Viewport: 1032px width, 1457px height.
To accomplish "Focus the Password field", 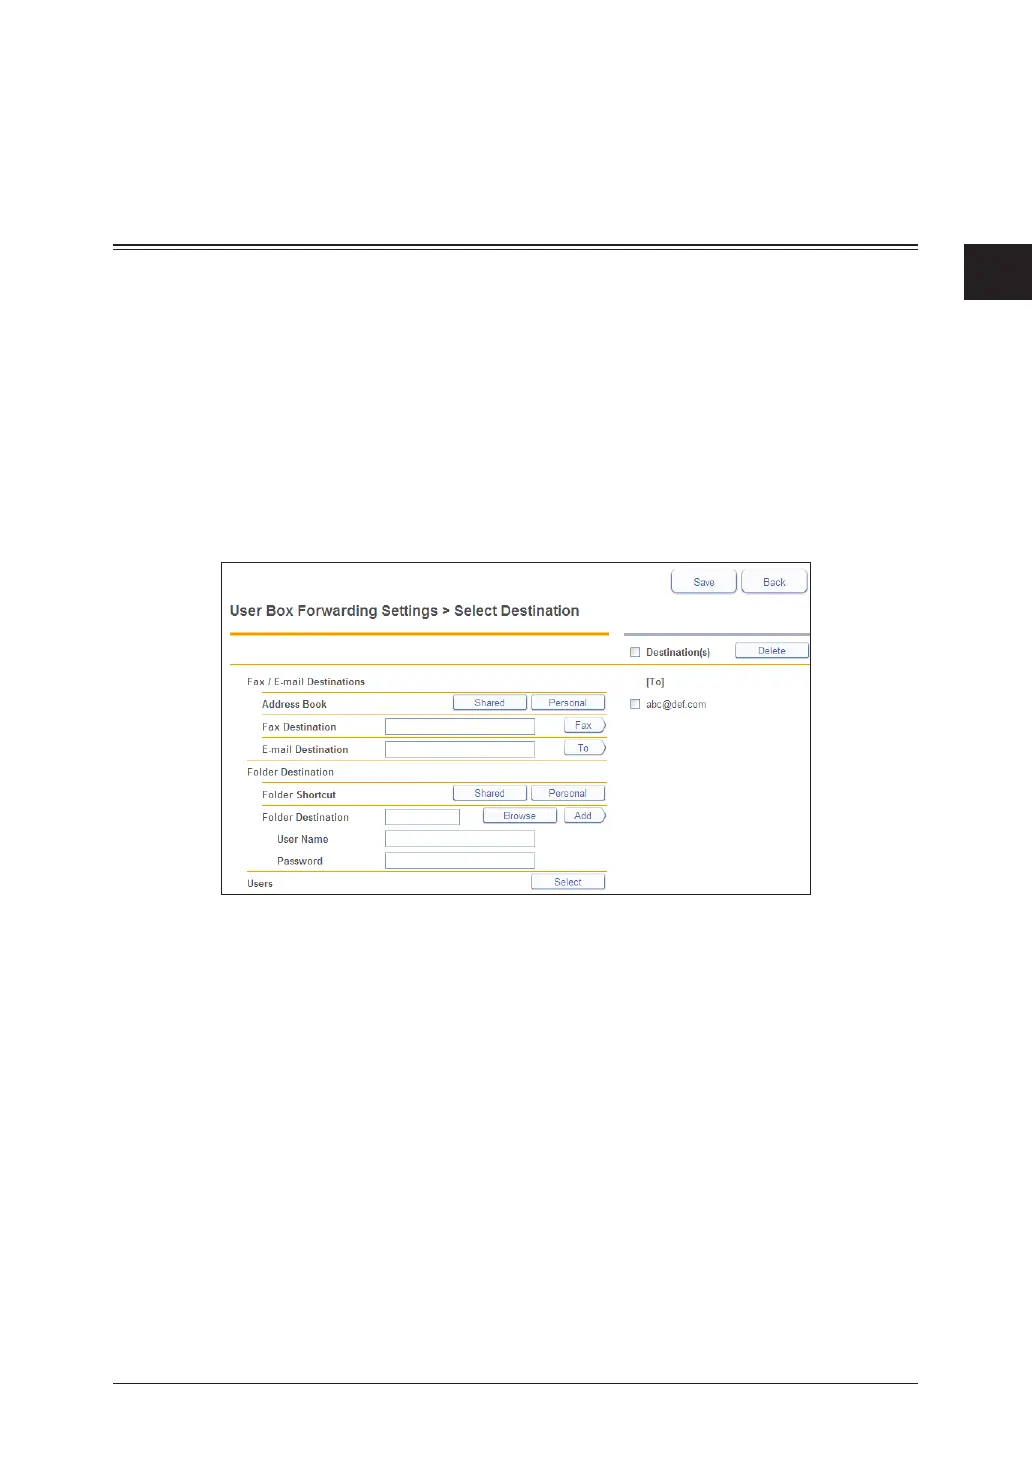I will [460, 861].
